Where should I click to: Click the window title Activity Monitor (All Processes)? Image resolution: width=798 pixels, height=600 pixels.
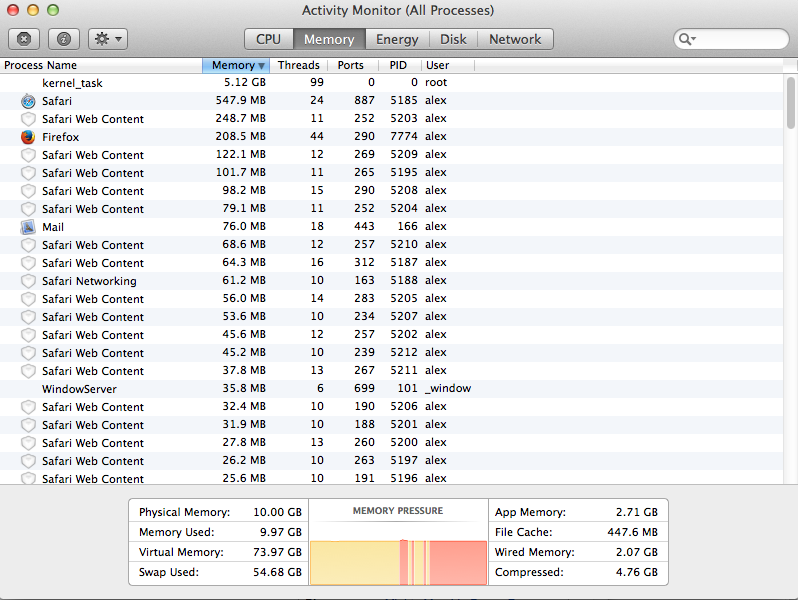[x=398, y=10]
